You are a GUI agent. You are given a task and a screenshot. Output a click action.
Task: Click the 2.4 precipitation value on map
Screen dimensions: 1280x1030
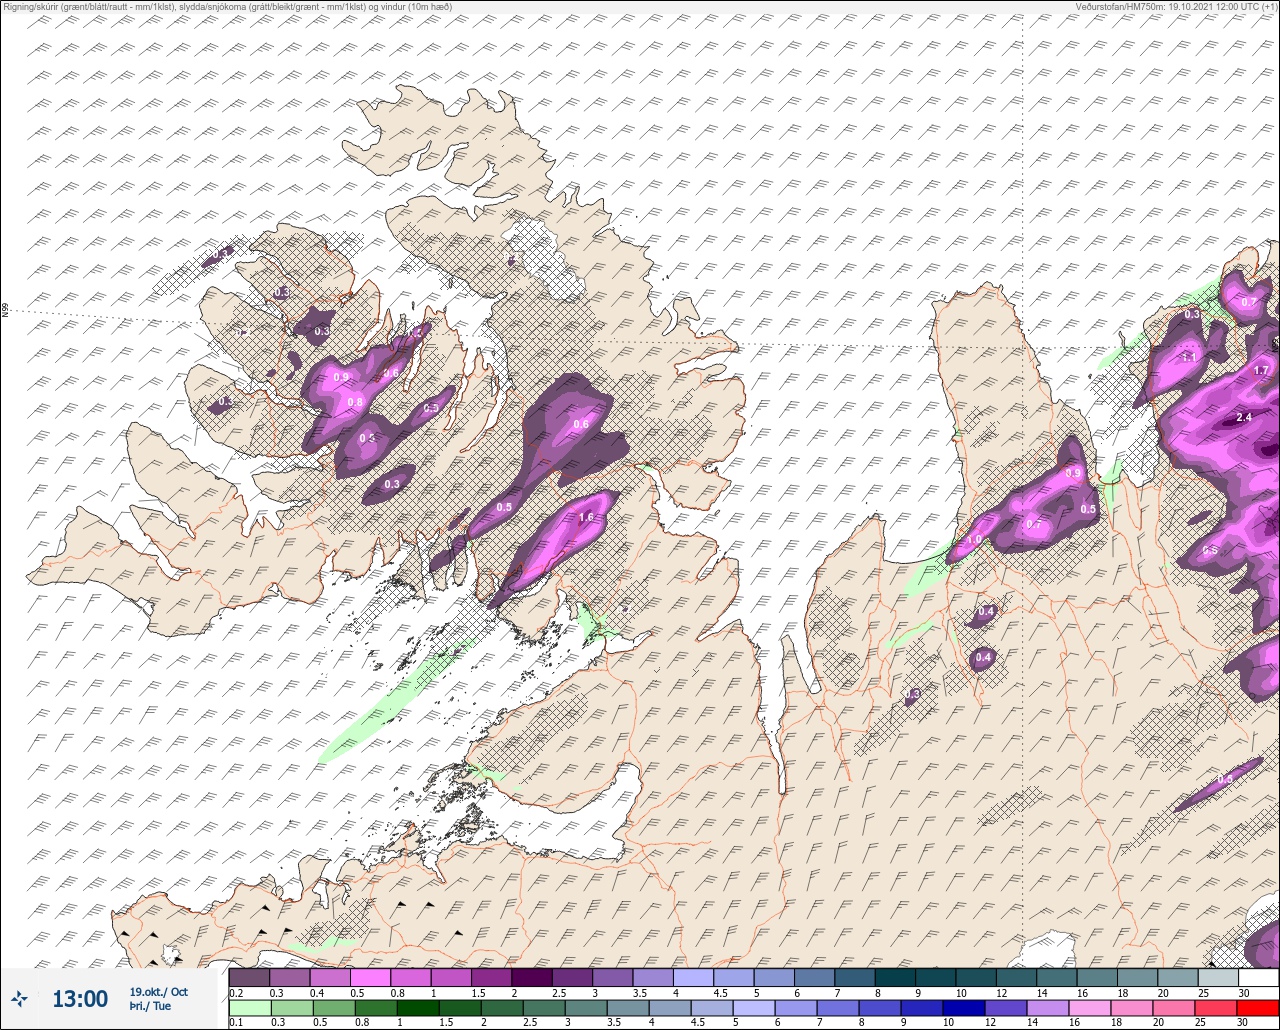tap(1244, 417)
